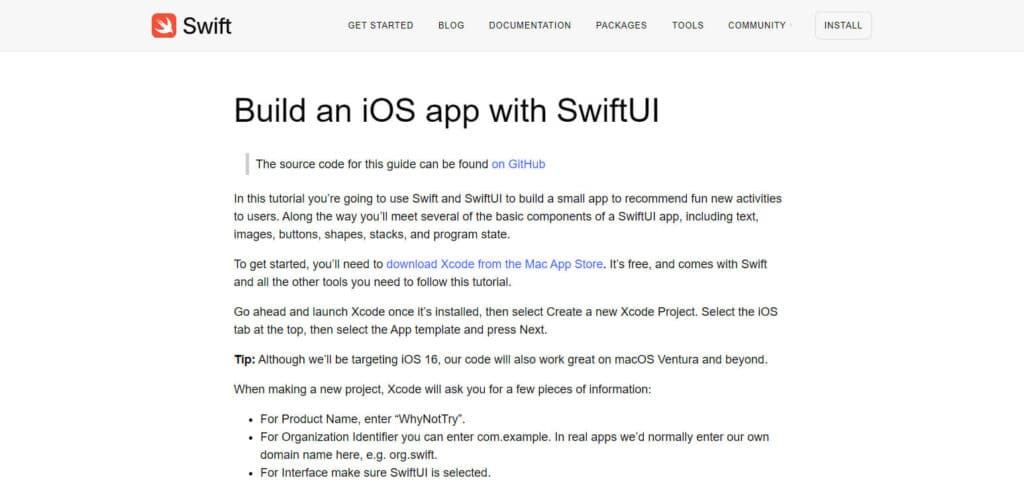Viewport: 1024px width, 484px height.
Task: Click the WhyNotTry product name bullet
Action: (x=362, y=419)
